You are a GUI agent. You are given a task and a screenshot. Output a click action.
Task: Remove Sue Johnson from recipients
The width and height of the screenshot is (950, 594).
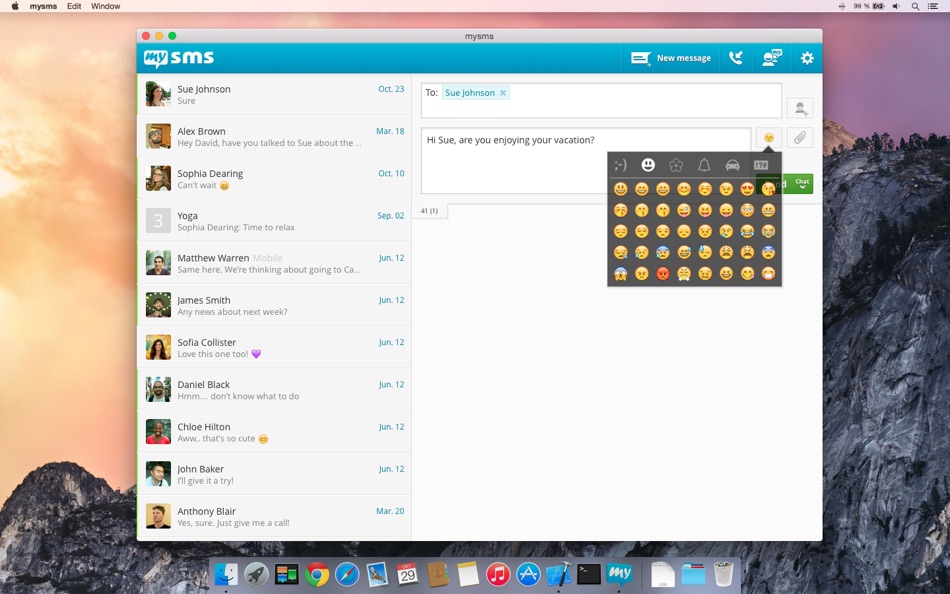pos(502,93)
